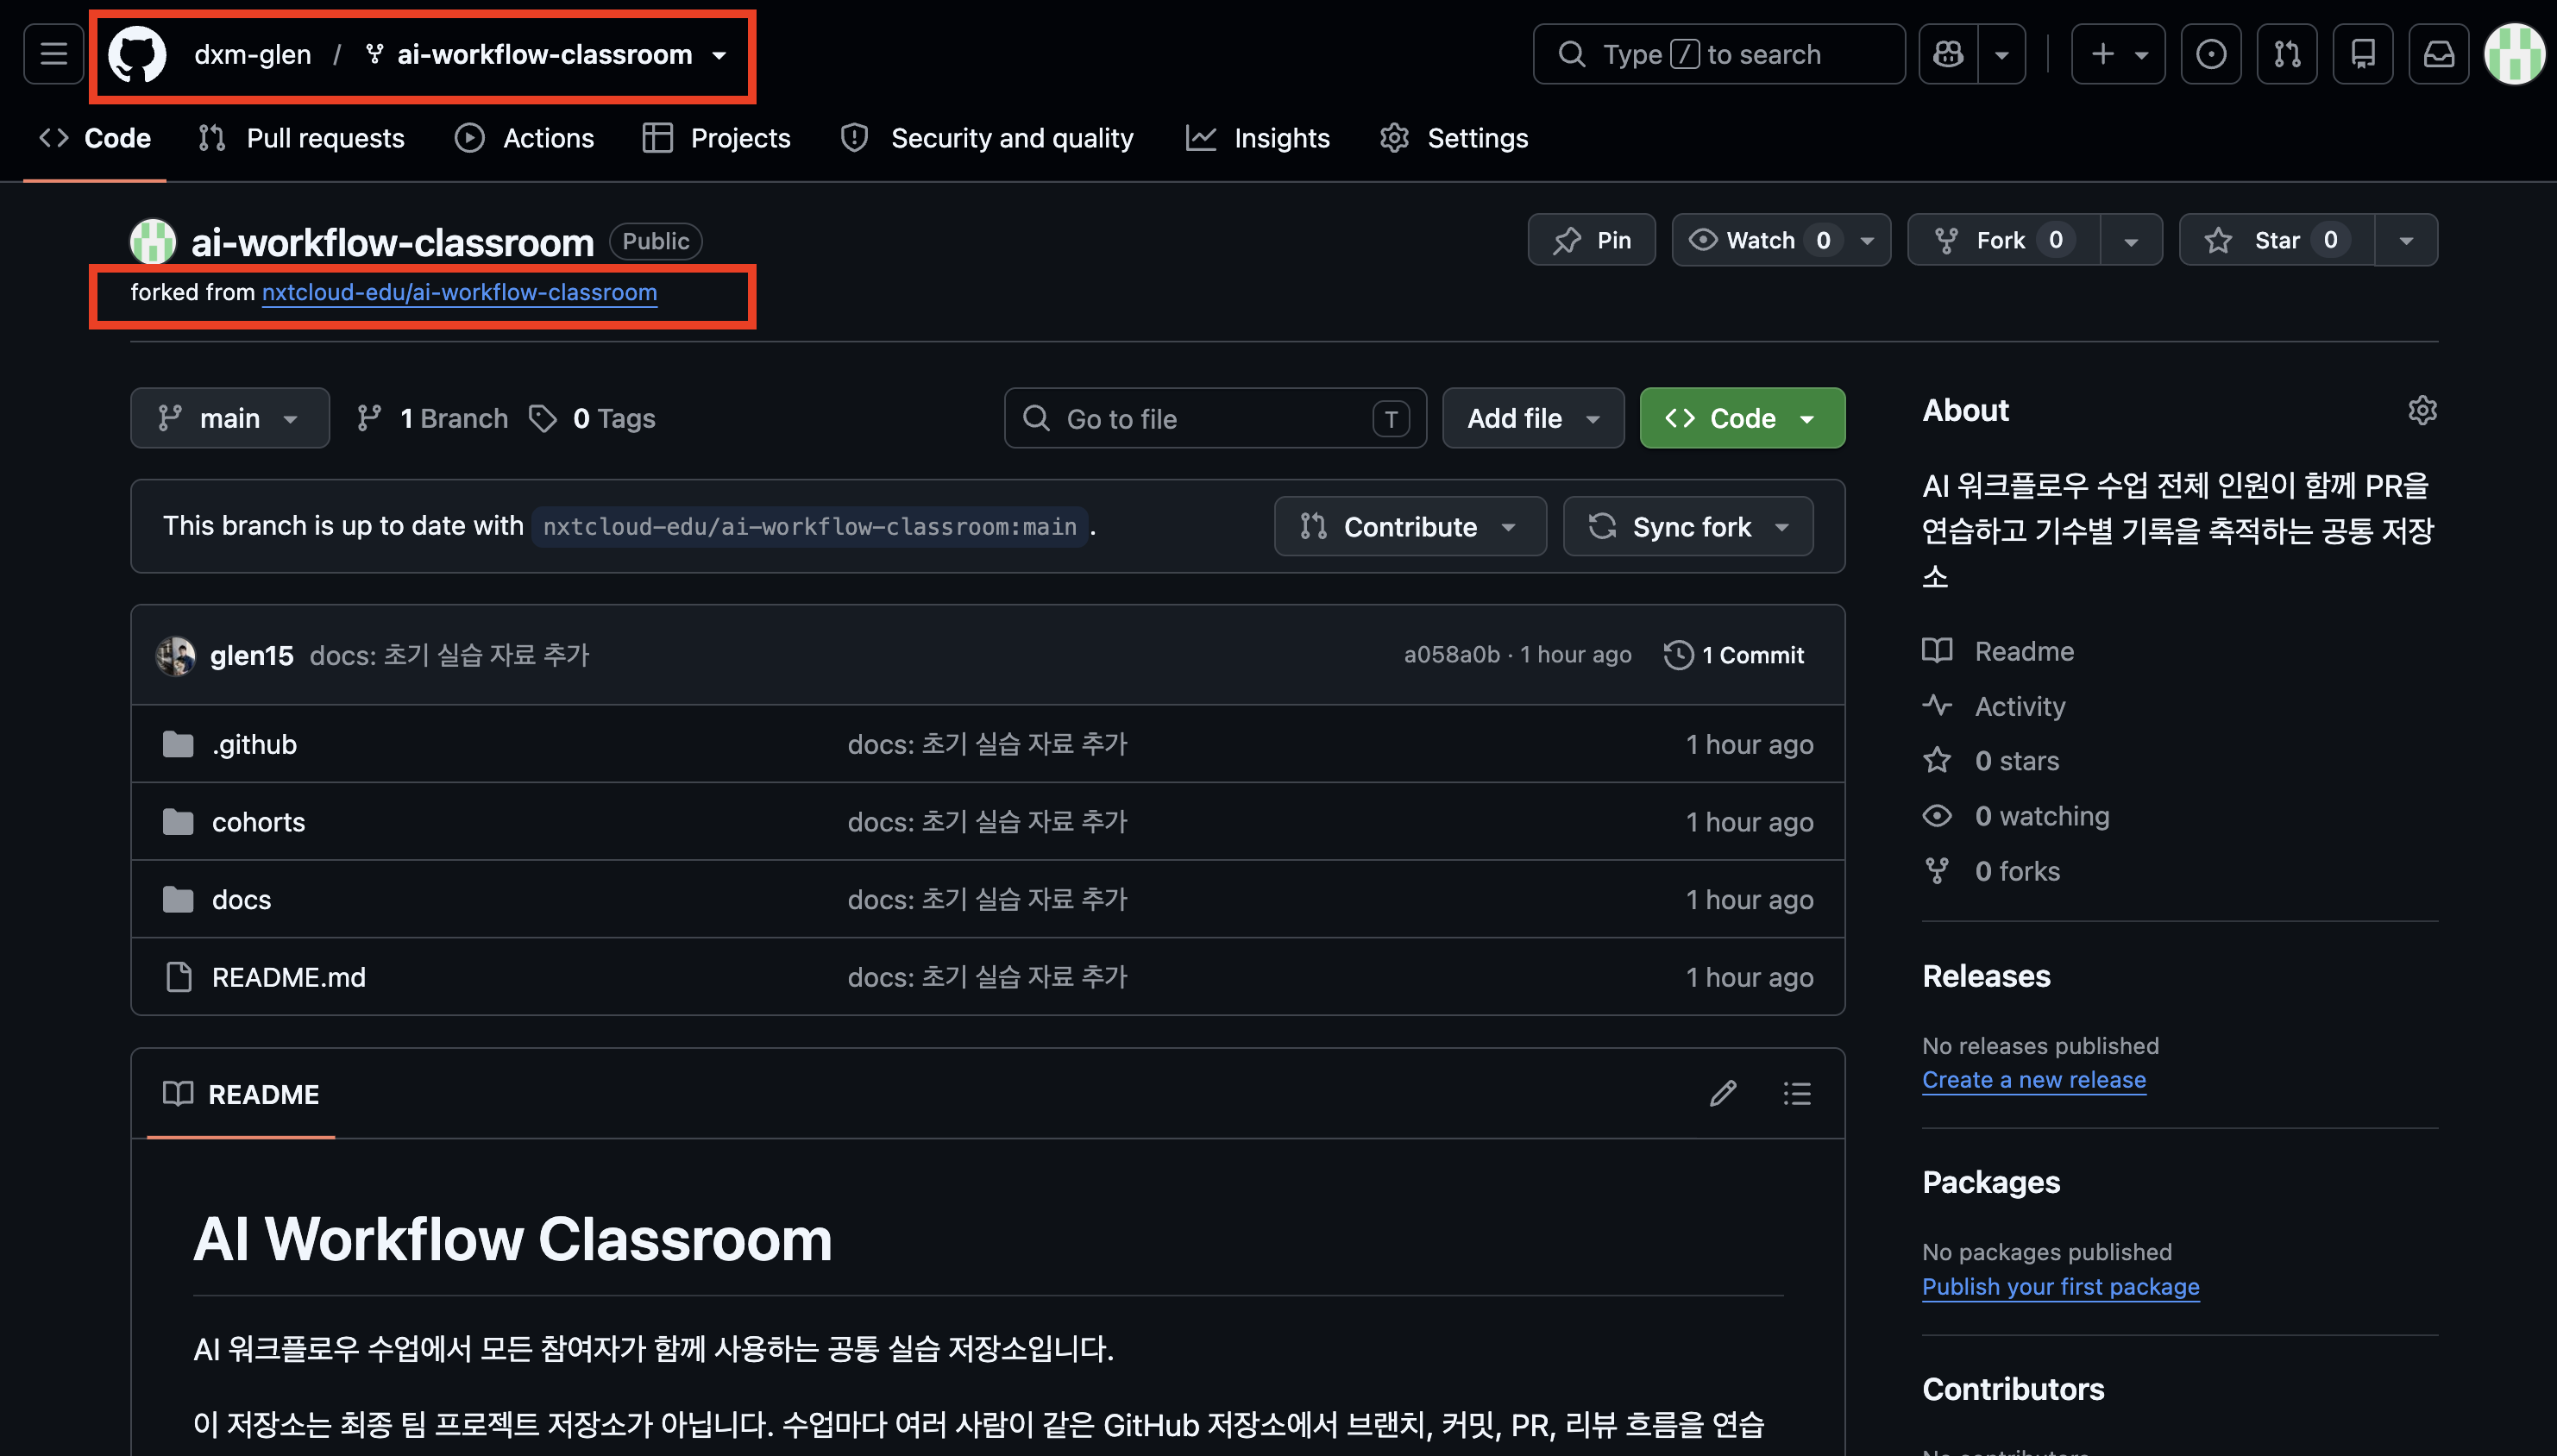The image size is (2557, 1456).
Task: Expand the Star lists dropdown arrow
Action: click(2406, 241)
